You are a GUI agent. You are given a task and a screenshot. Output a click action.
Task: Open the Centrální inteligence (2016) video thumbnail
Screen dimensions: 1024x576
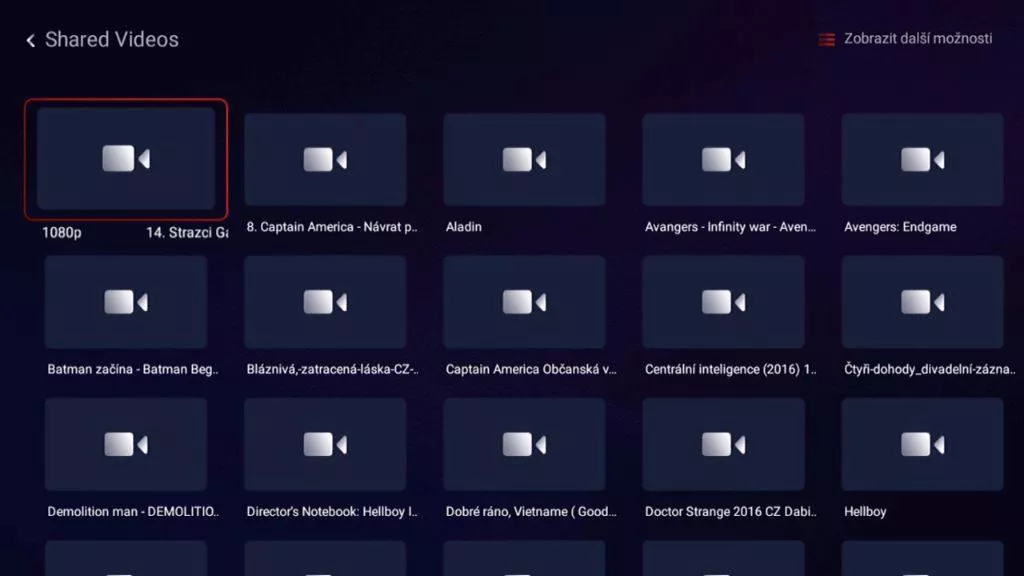tap(724, 302)
